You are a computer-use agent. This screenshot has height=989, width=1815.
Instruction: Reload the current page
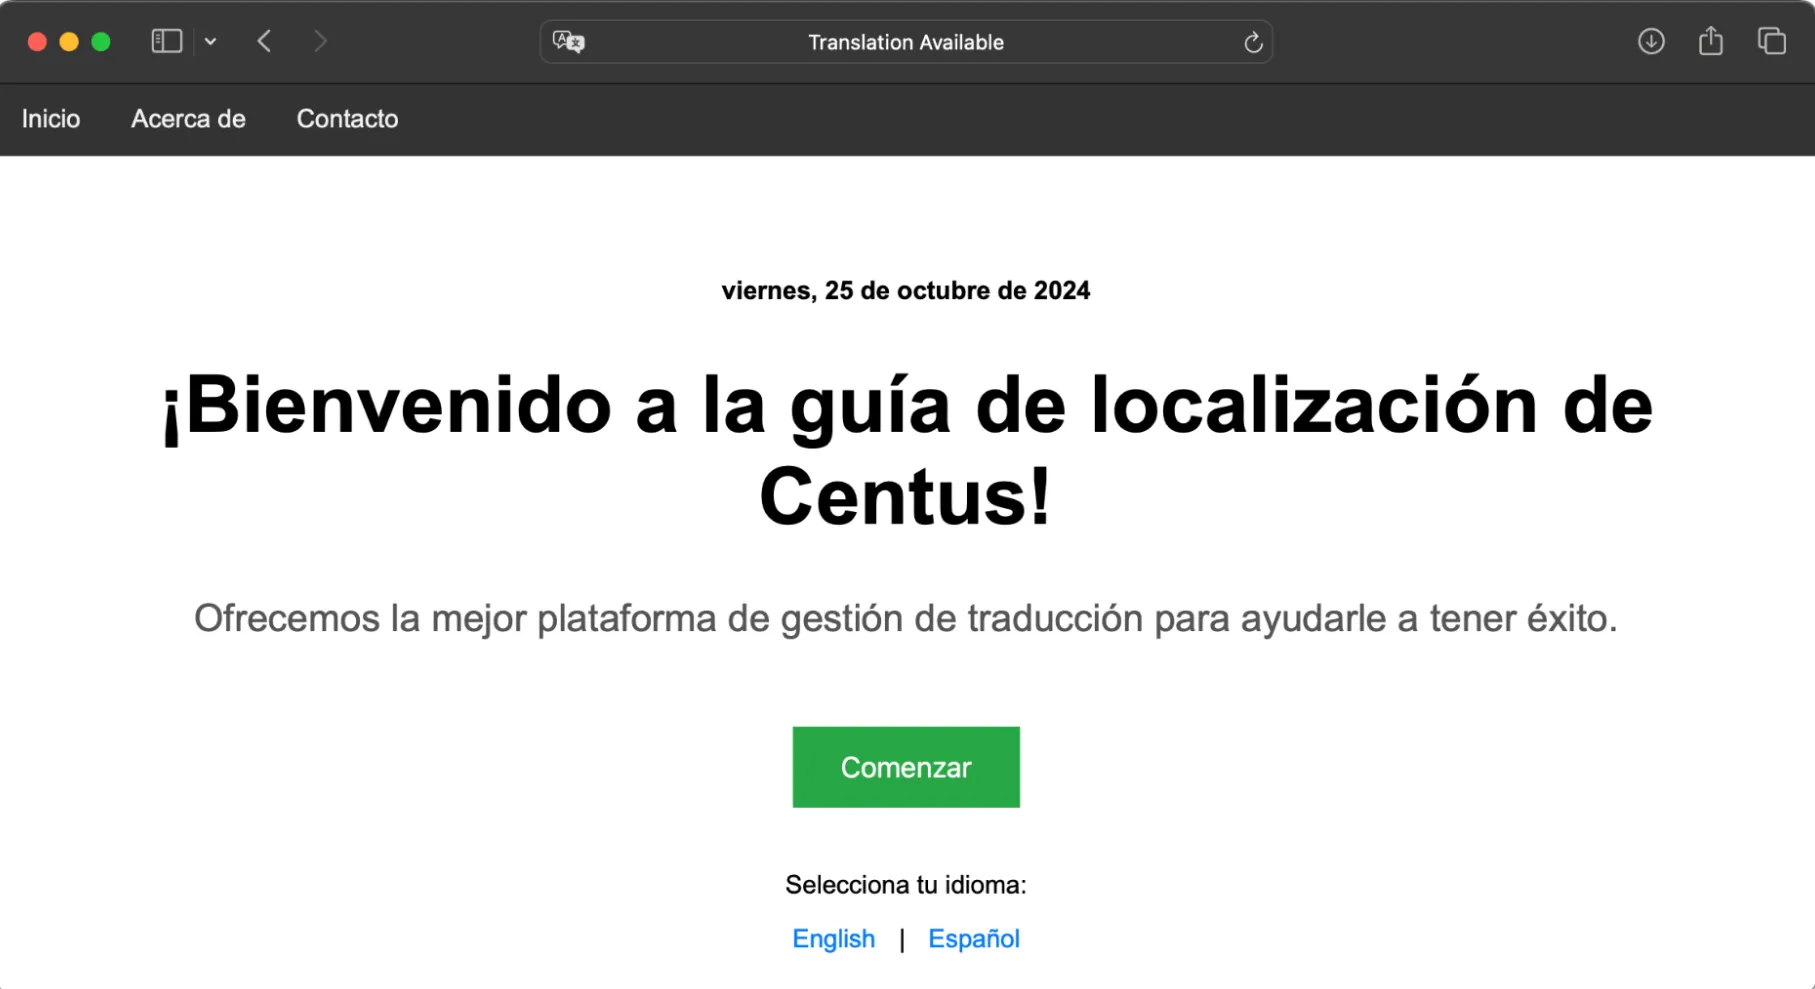point(1253,42)
